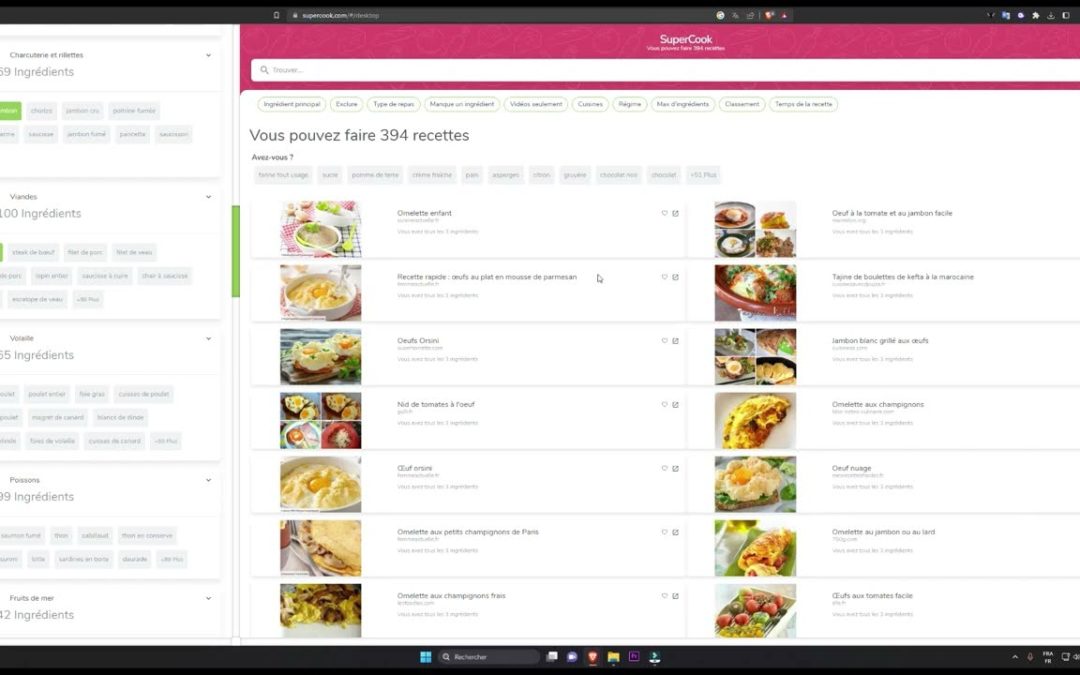The width and height of the screenshot is (1080, 675).
Task: Open Classement sort filter
Action: 742,105
